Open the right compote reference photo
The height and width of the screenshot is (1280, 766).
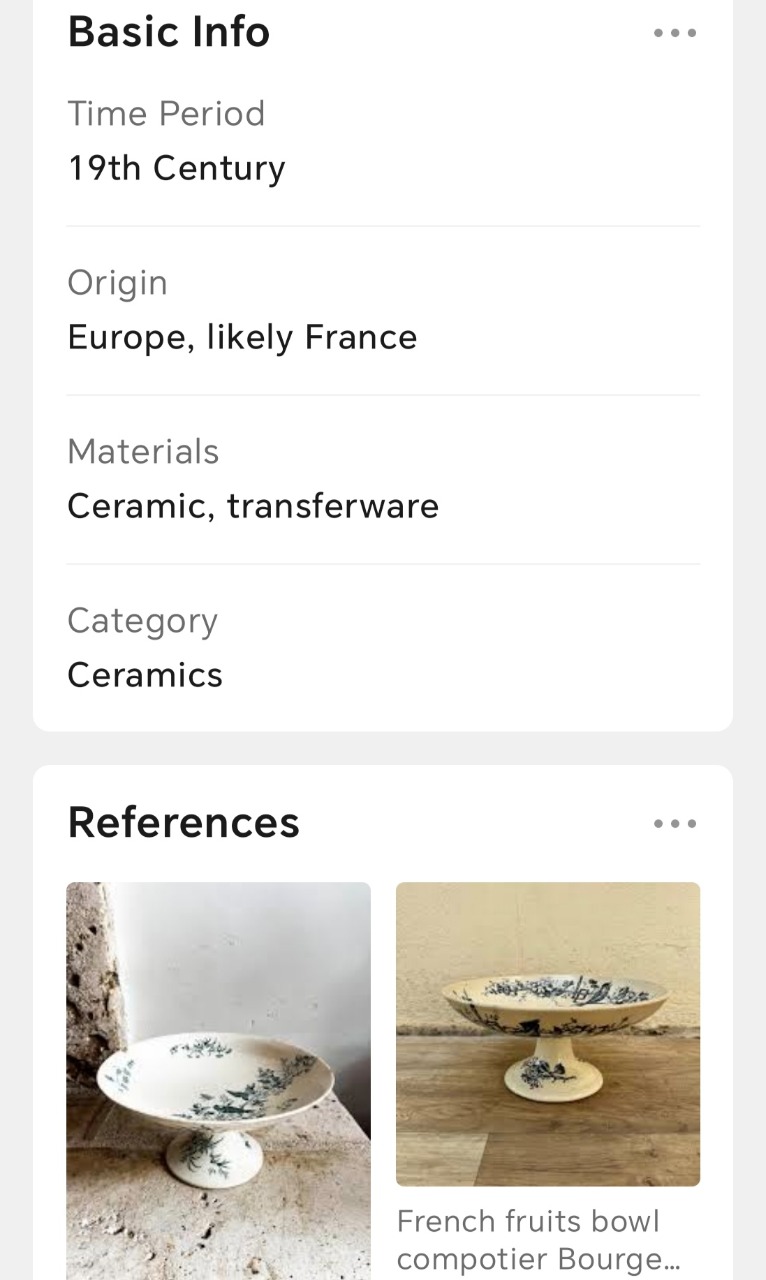coord(548,1033)
